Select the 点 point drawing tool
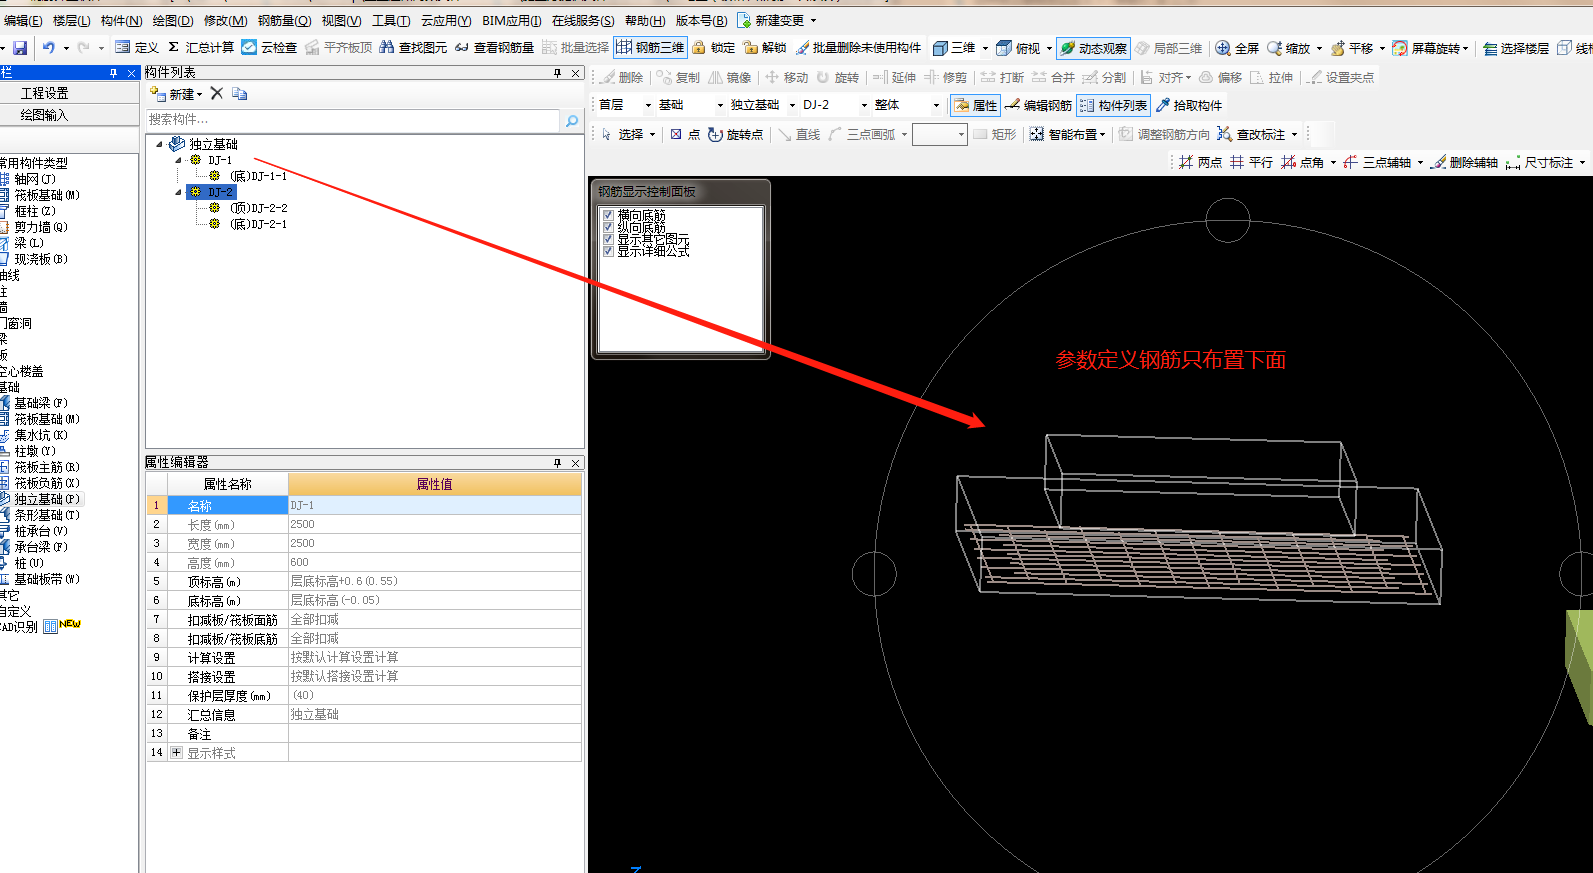 [685, 134]
